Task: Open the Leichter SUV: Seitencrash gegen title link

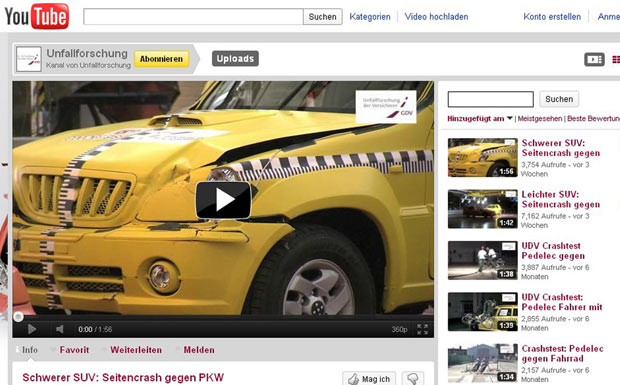Action: pos(561,199)
